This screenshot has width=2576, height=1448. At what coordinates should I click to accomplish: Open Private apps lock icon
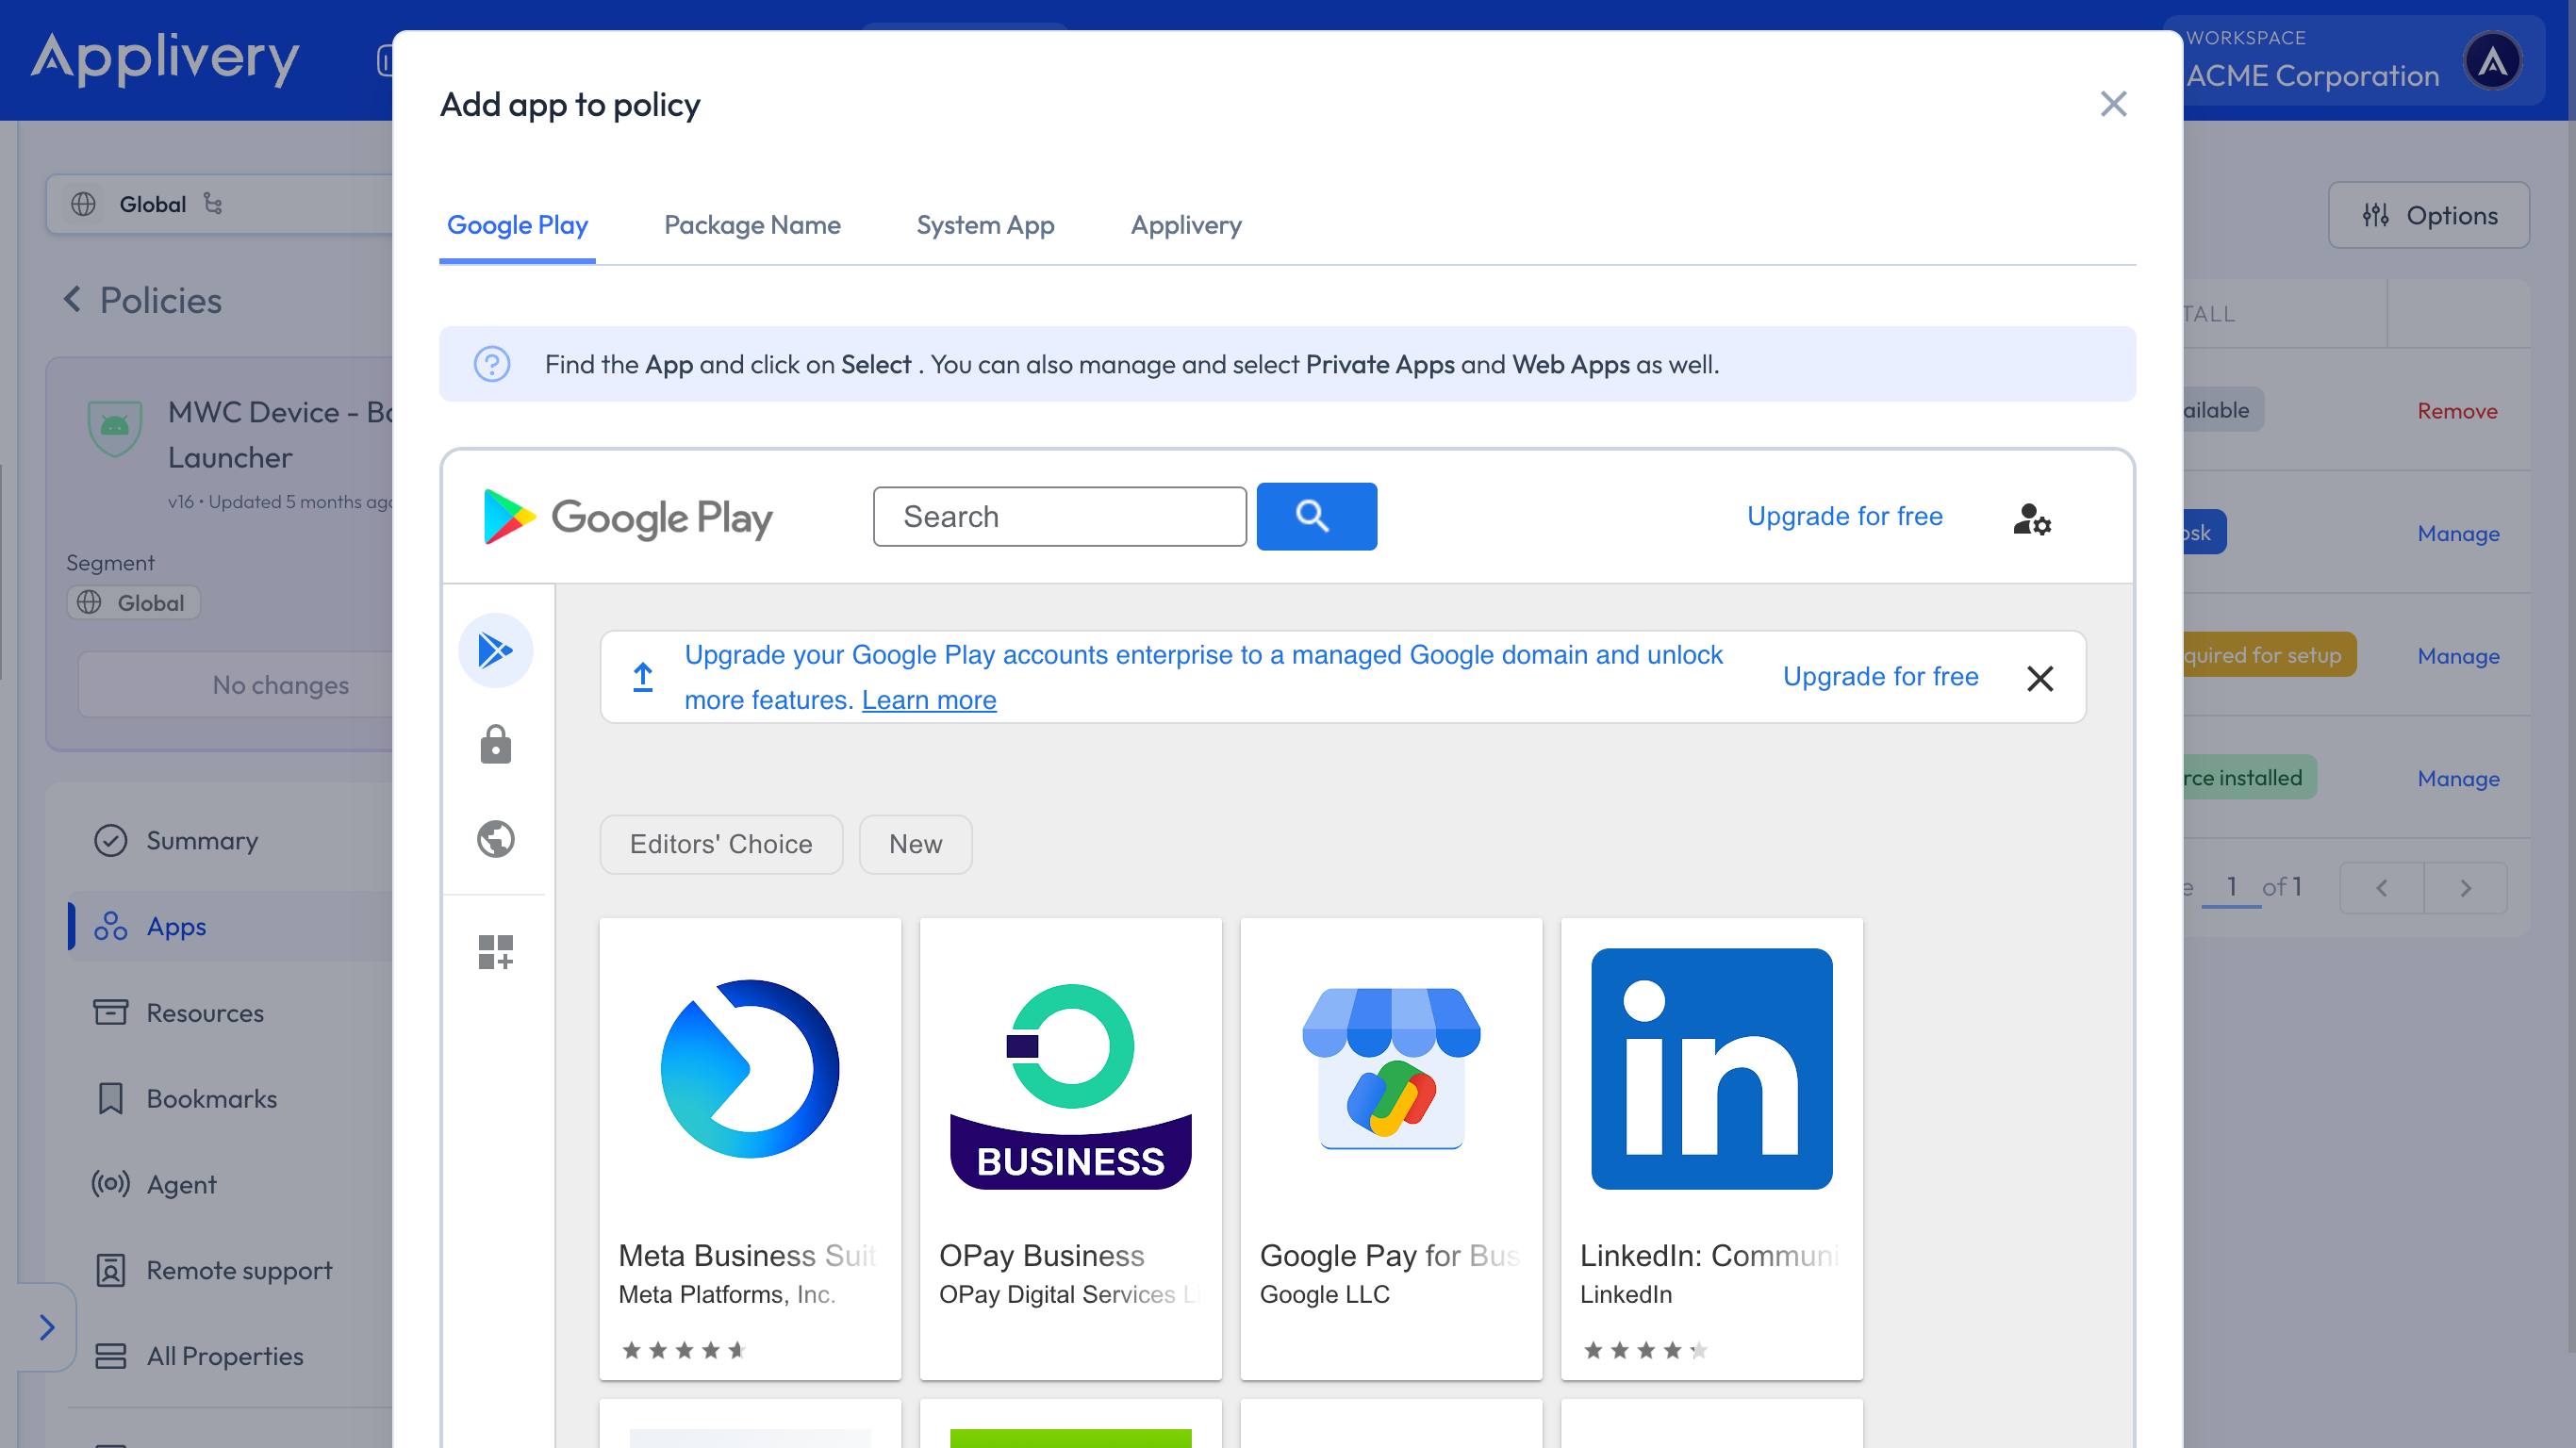tap(495, 744)
